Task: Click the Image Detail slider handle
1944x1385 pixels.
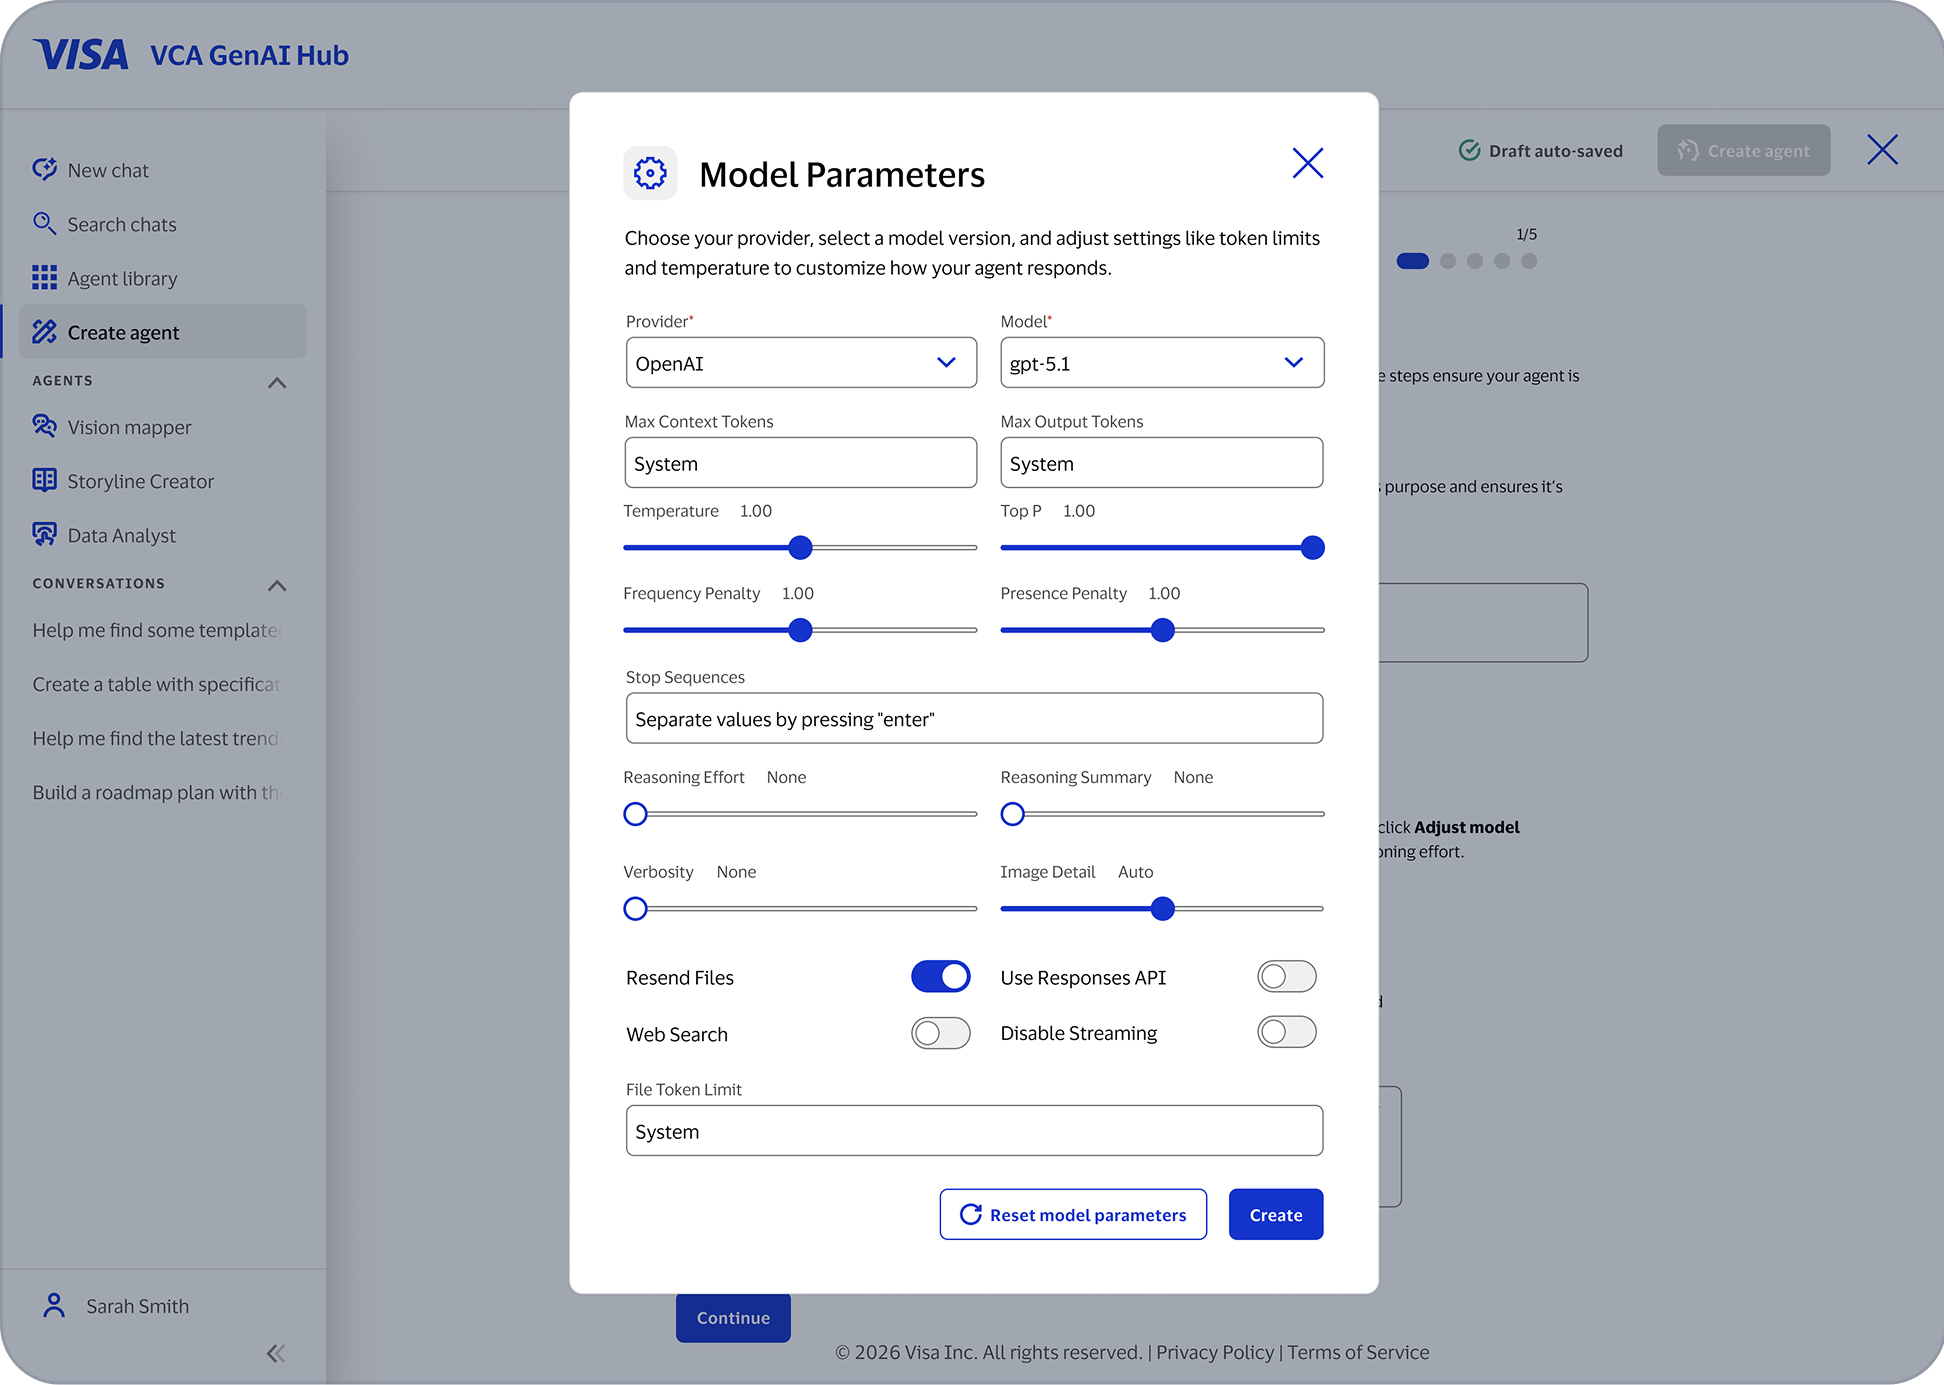Action: [x=1162, y=908]
